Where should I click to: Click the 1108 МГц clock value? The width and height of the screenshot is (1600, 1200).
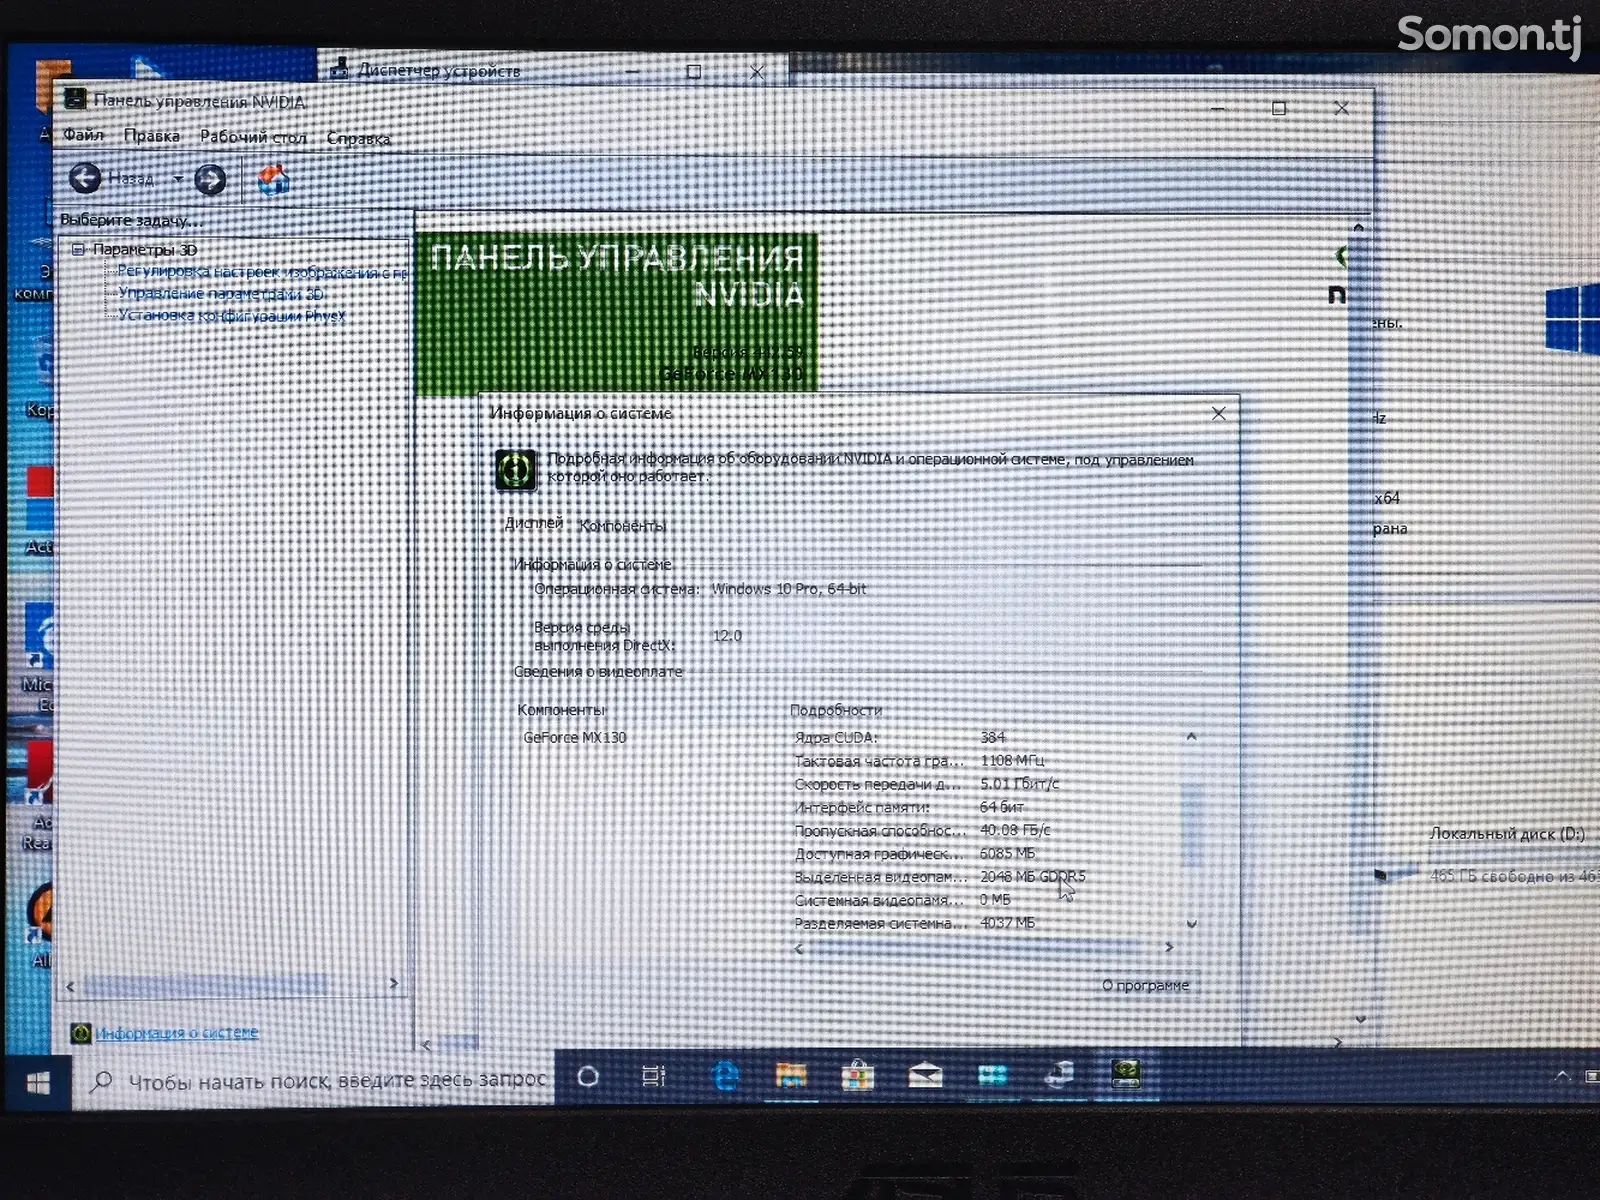(x=1012, y=760)
